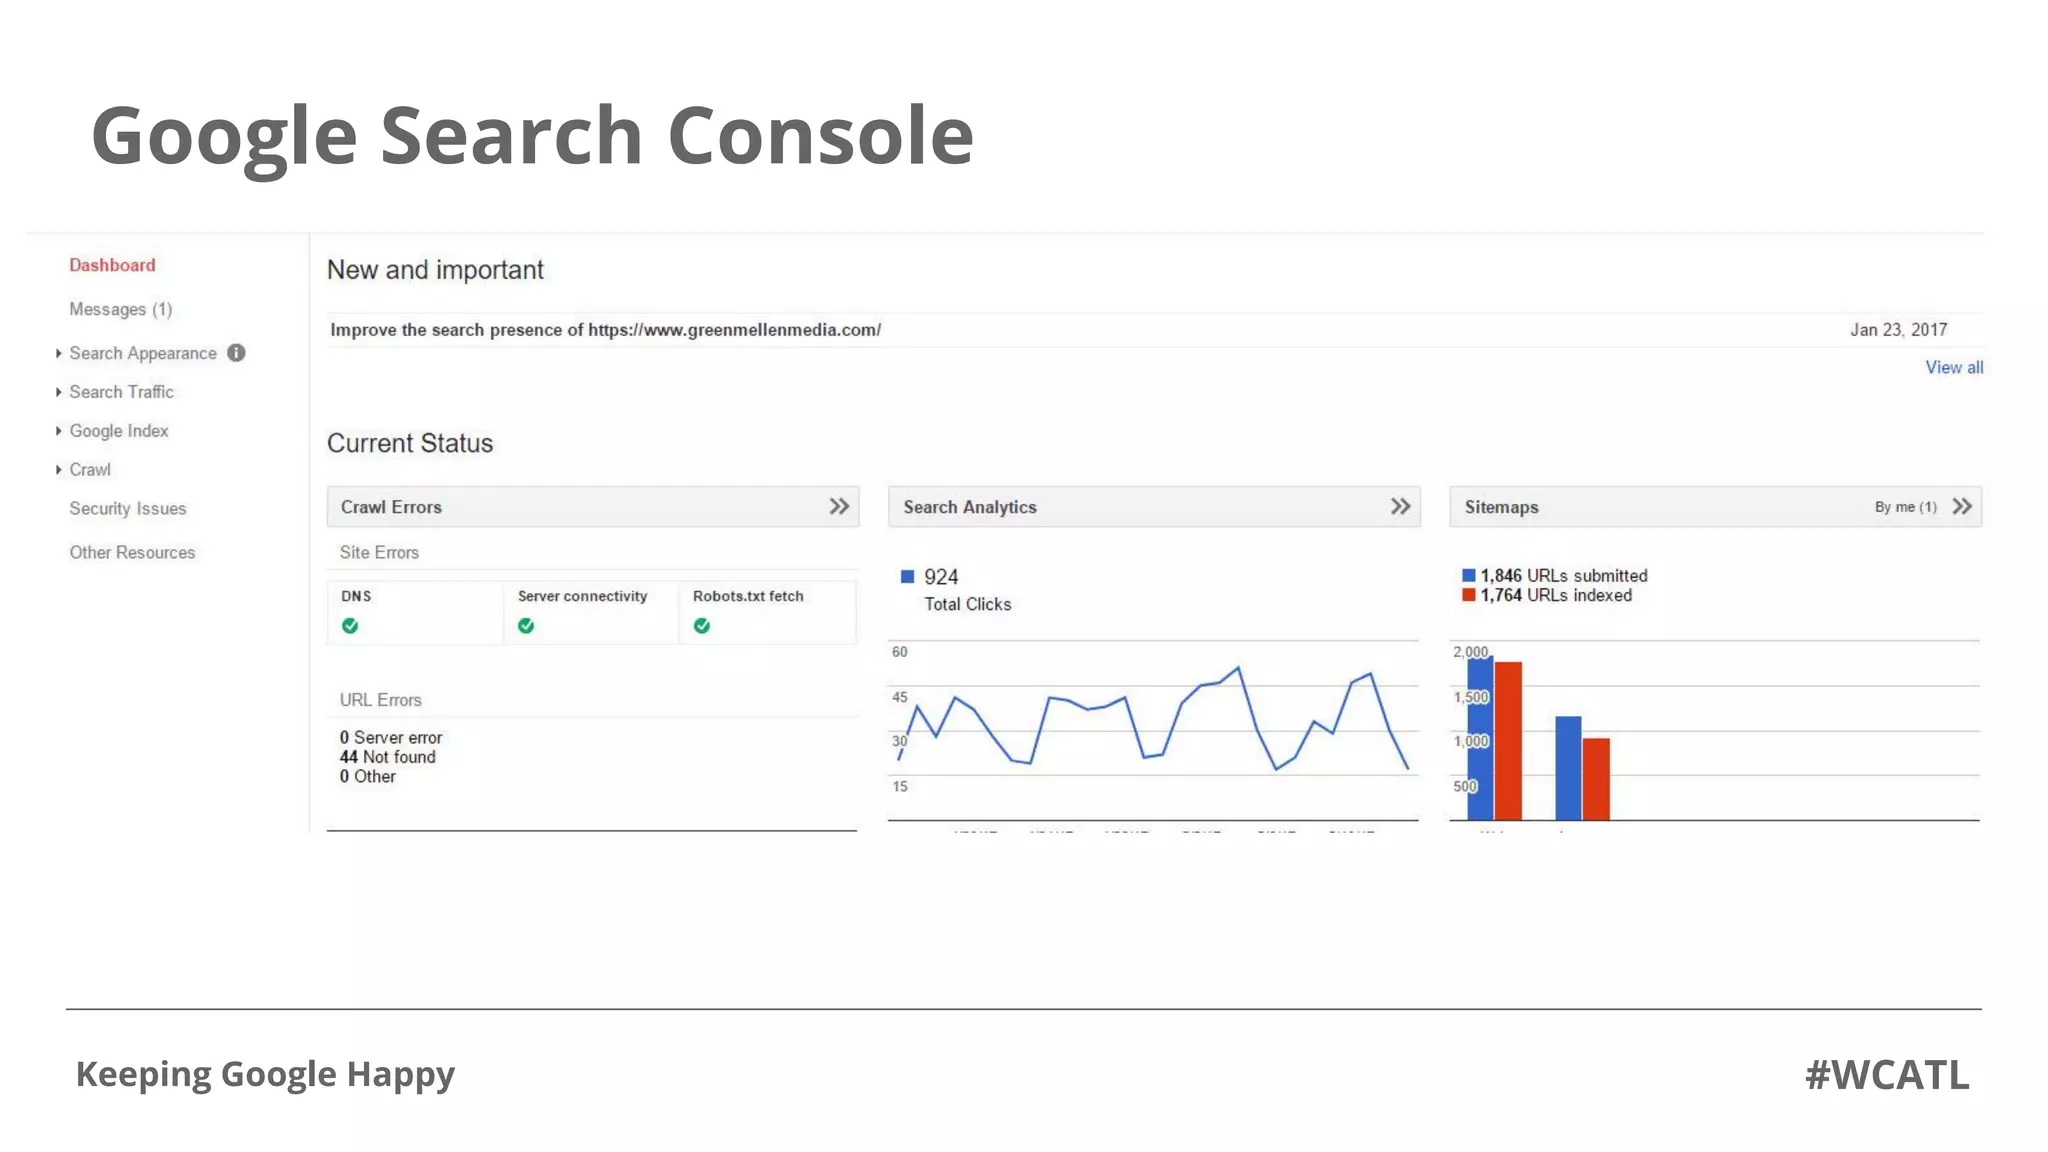Image resolution: width=2048 pixels, height=1152 pixels.
Task: Click the URL Errors label
Action: pyautogui.click(x=380, y=700)
